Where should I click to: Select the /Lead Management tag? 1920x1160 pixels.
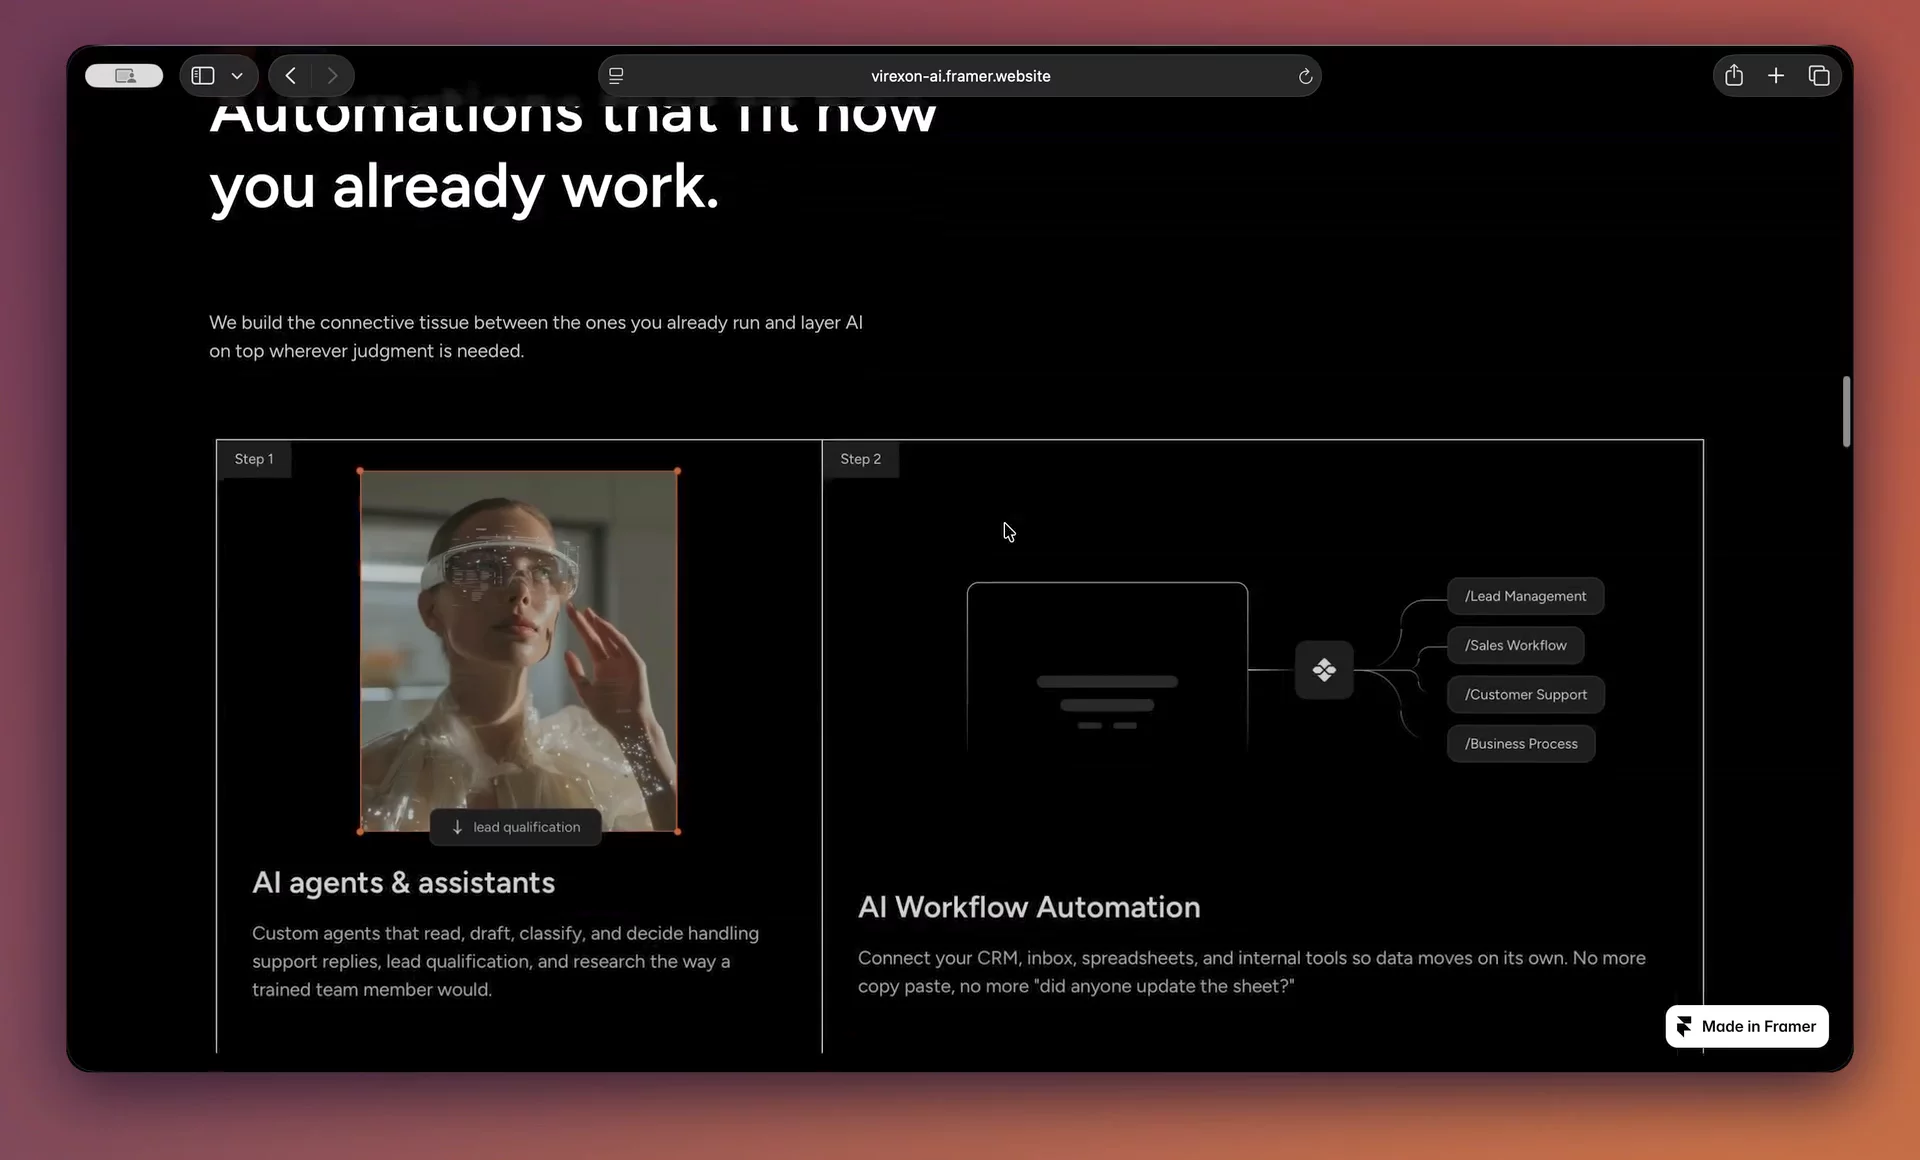click(x=1525, y=596)
